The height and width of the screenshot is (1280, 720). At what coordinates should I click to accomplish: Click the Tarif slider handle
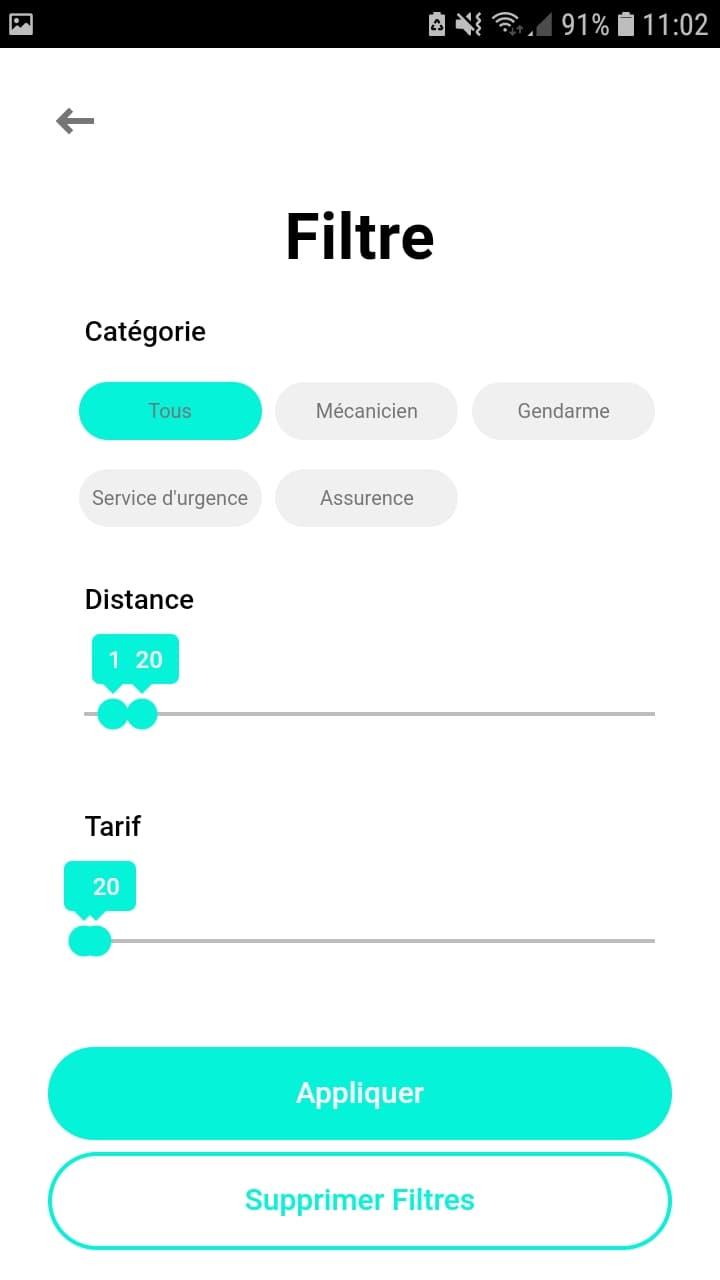point(90,941)
